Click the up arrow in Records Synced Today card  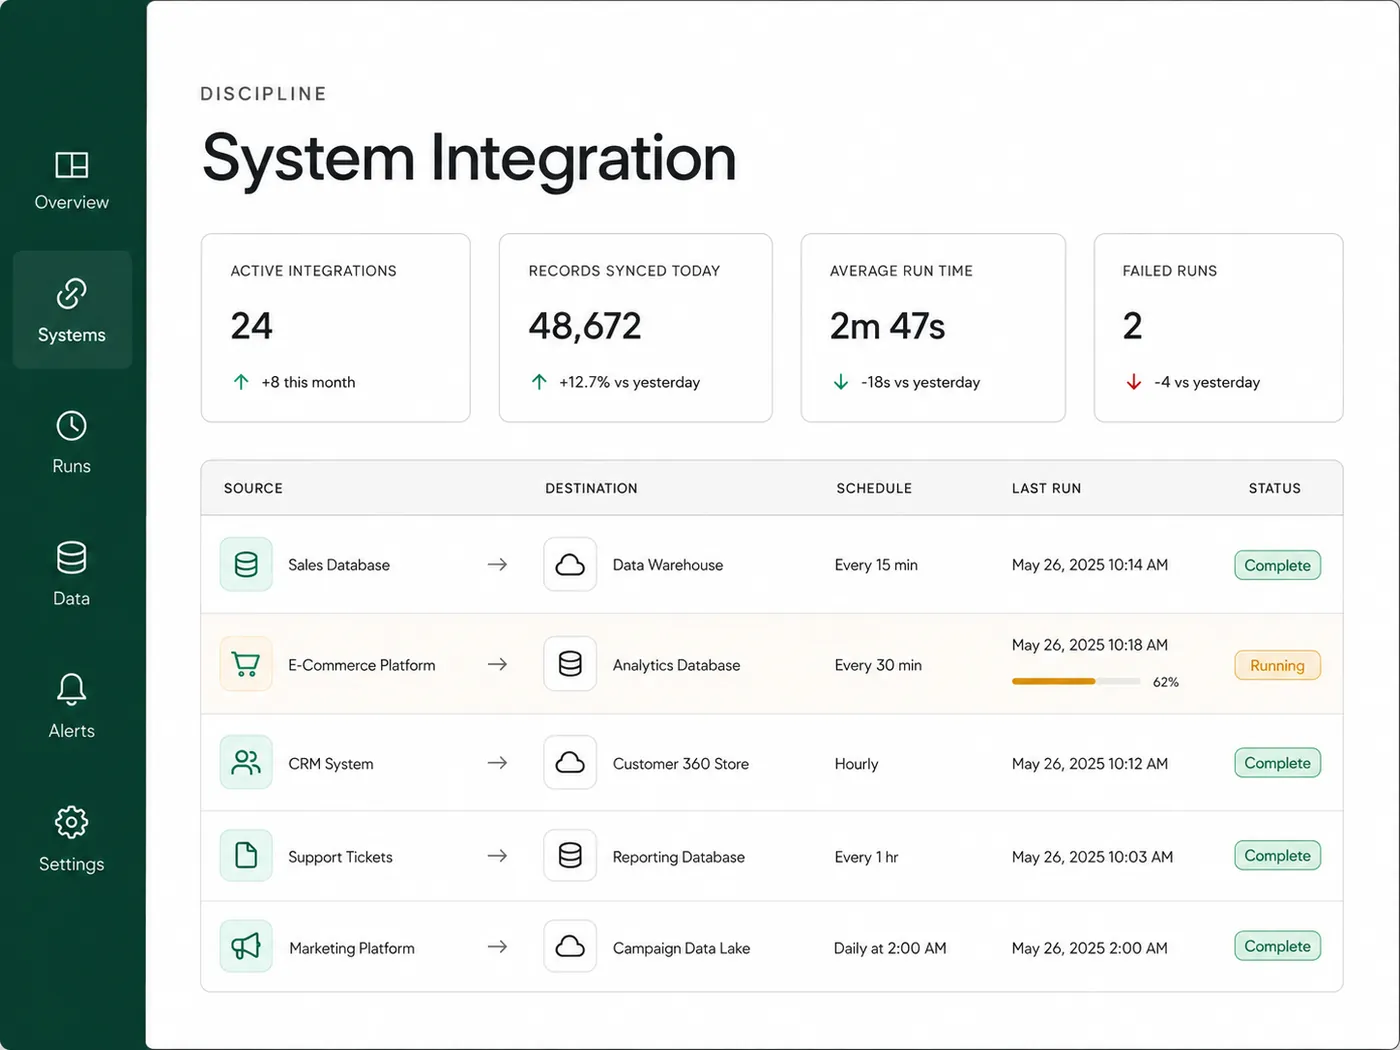[x=539, y=382]
